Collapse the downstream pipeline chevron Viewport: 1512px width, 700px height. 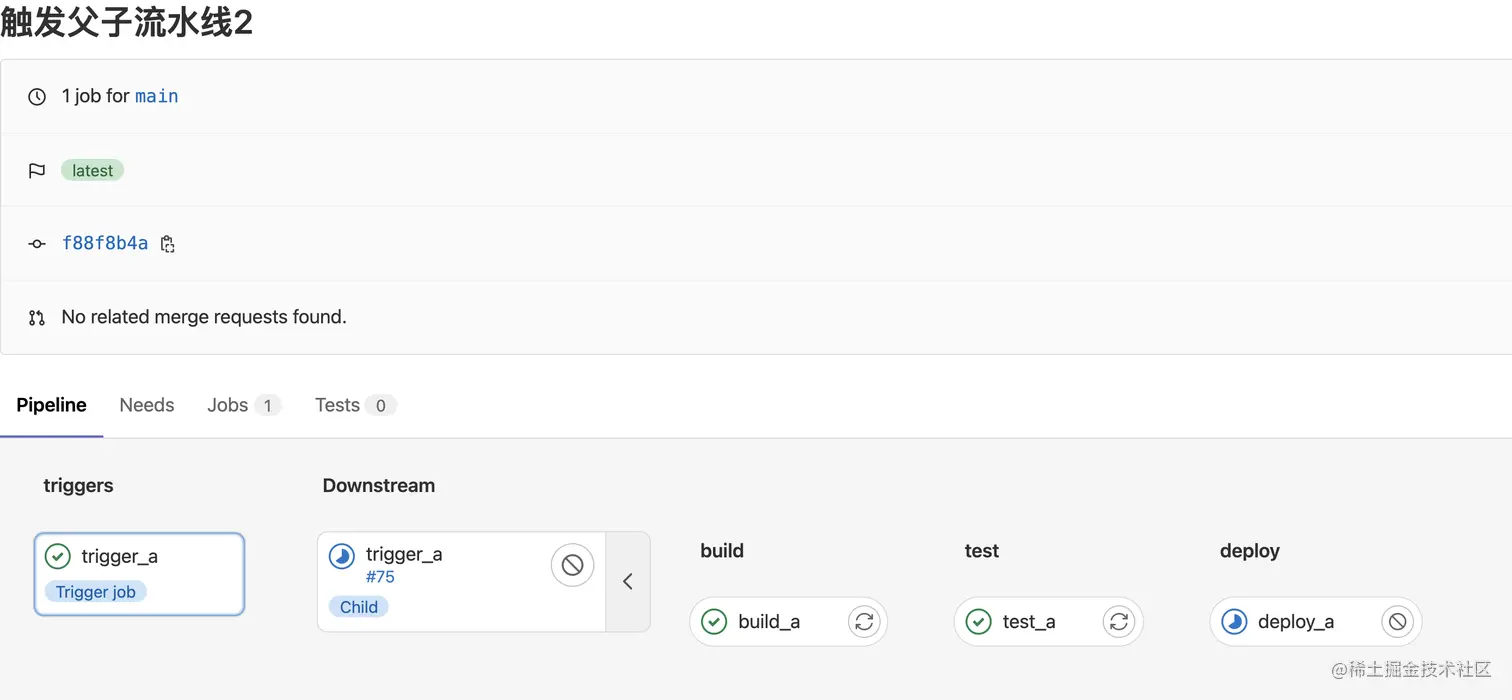point(628,581)
